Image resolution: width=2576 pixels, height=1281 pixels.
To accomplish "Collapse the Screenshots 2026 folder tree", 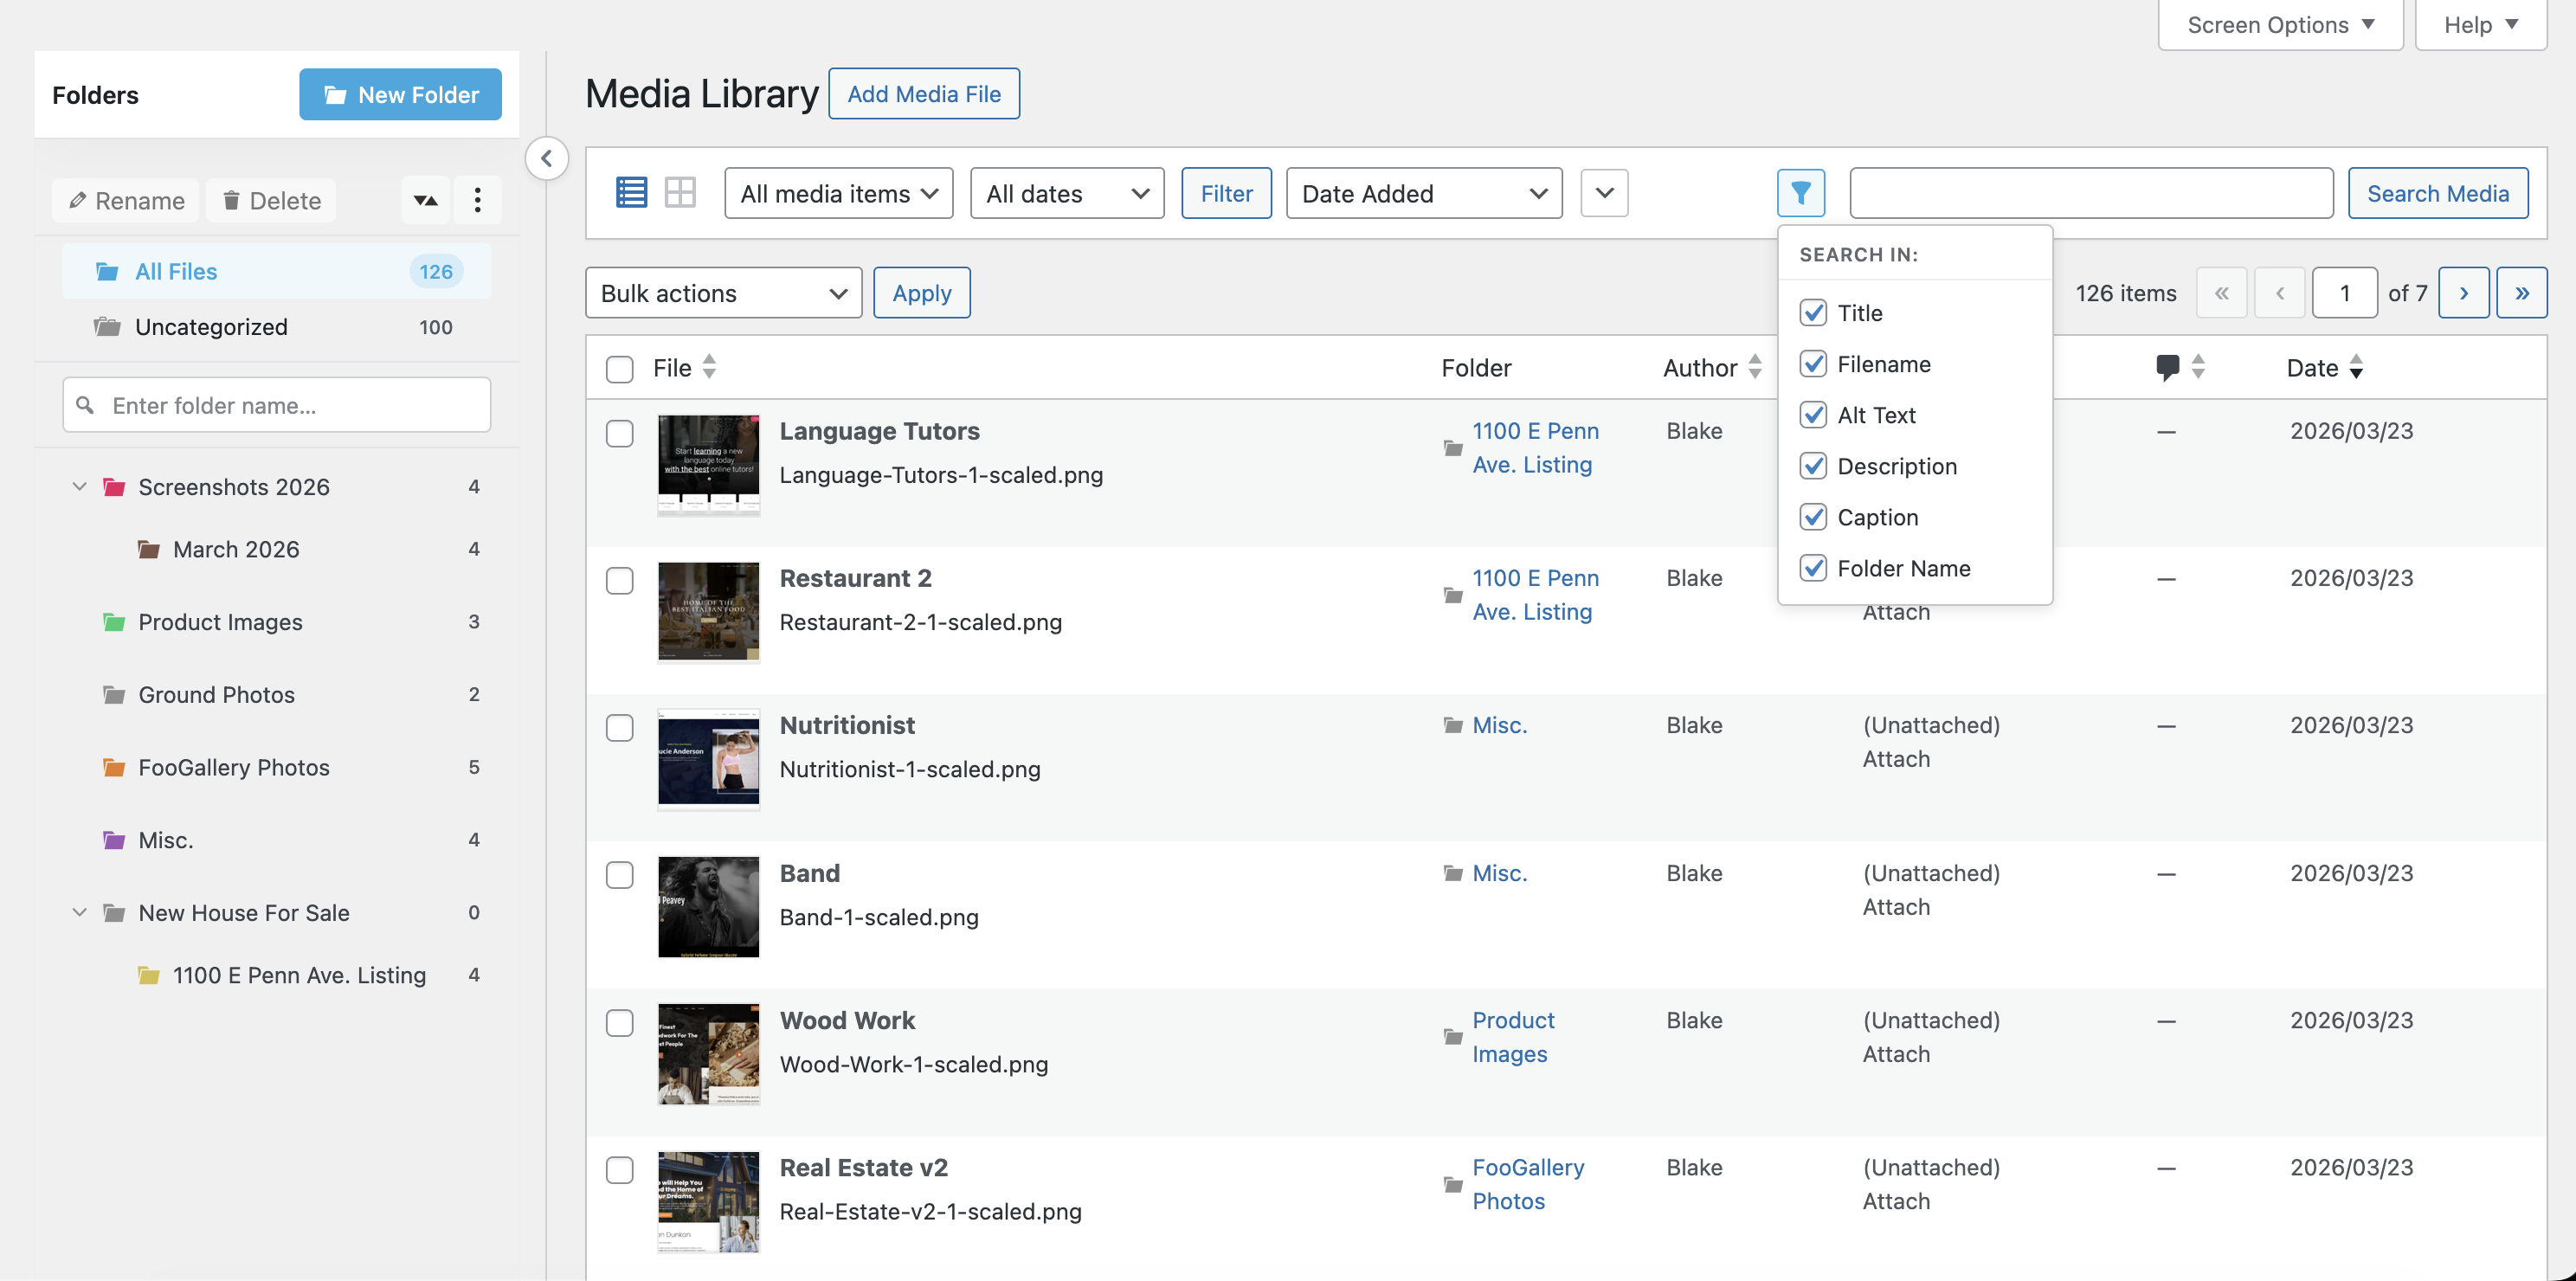I will 80,487.
